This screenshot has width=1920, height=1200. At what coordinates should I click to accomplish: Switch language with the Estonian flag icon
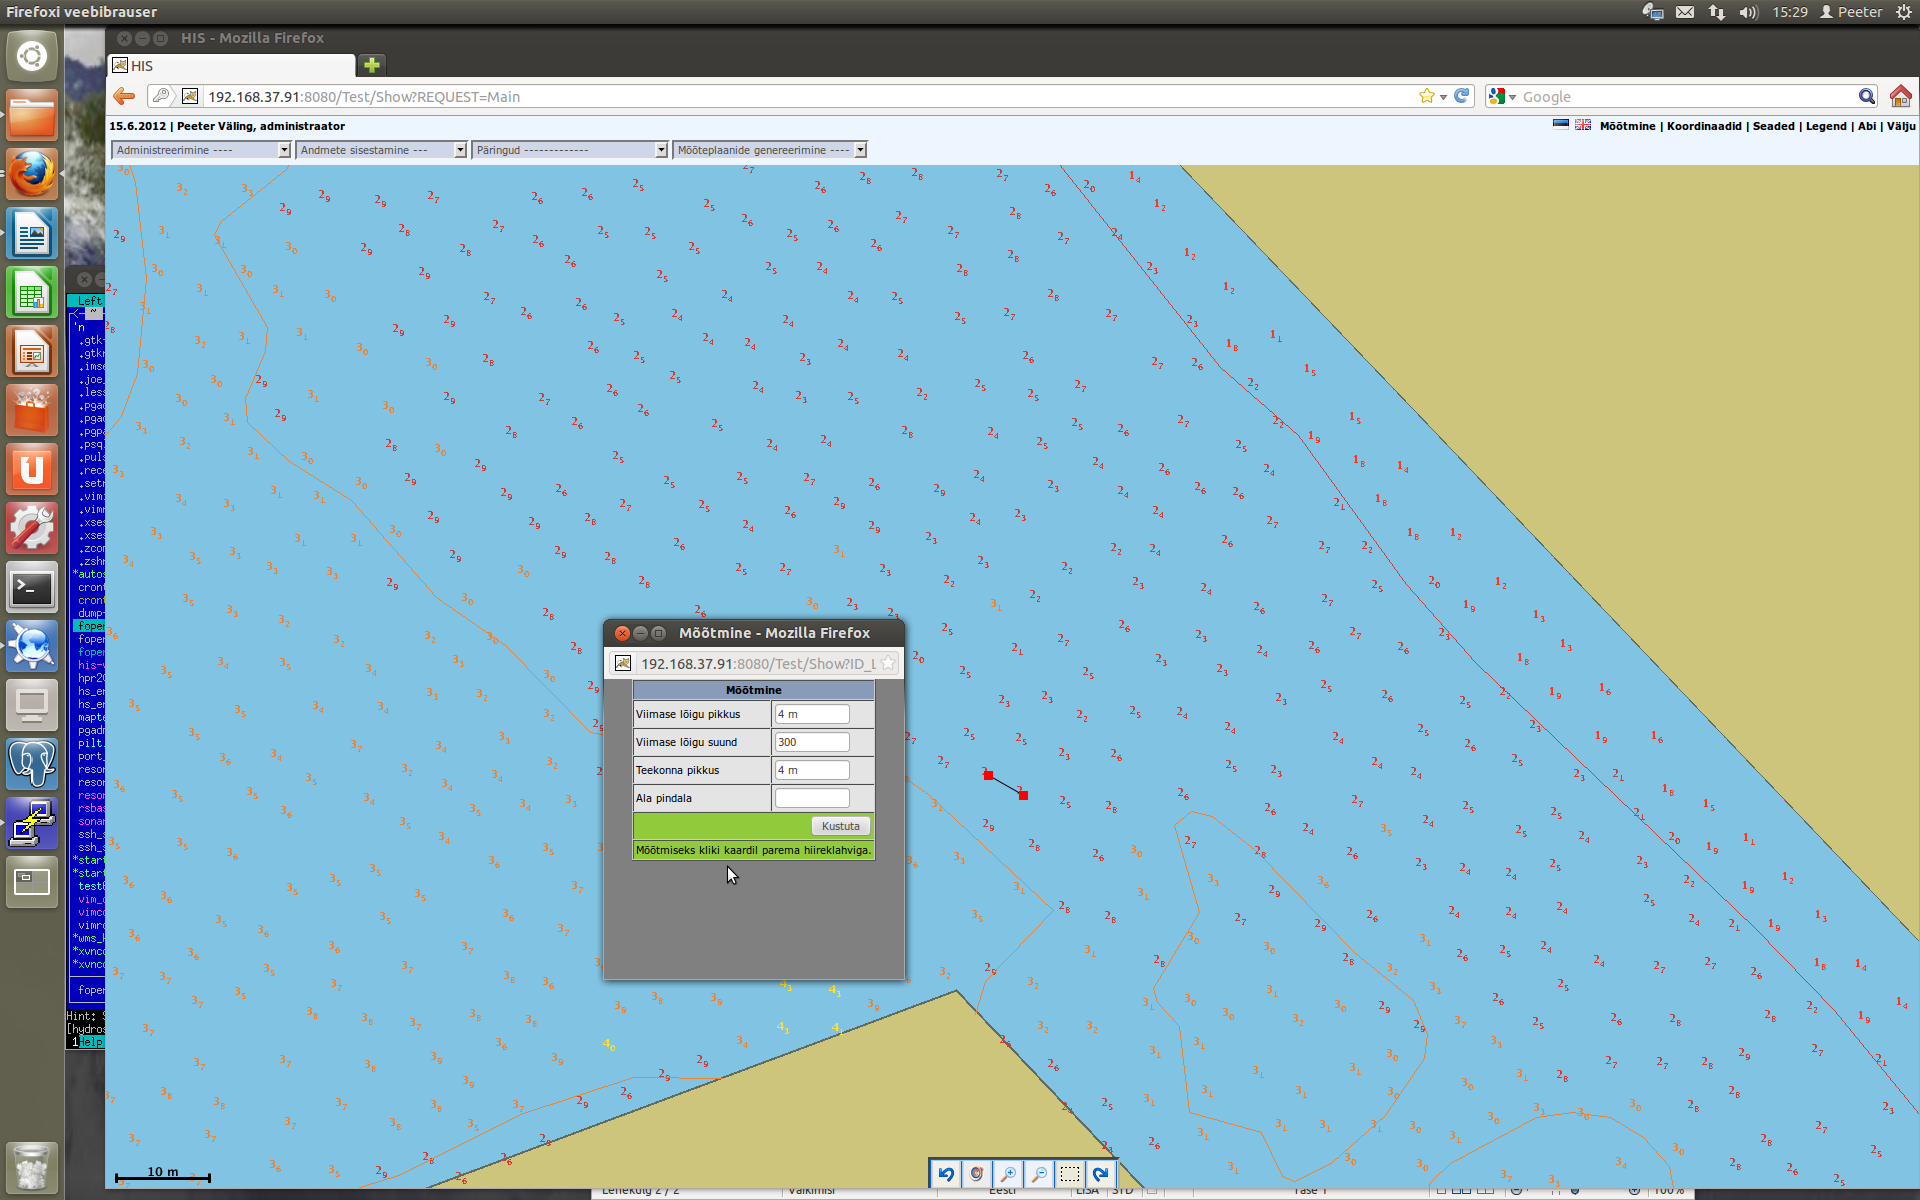point(1561,125)
